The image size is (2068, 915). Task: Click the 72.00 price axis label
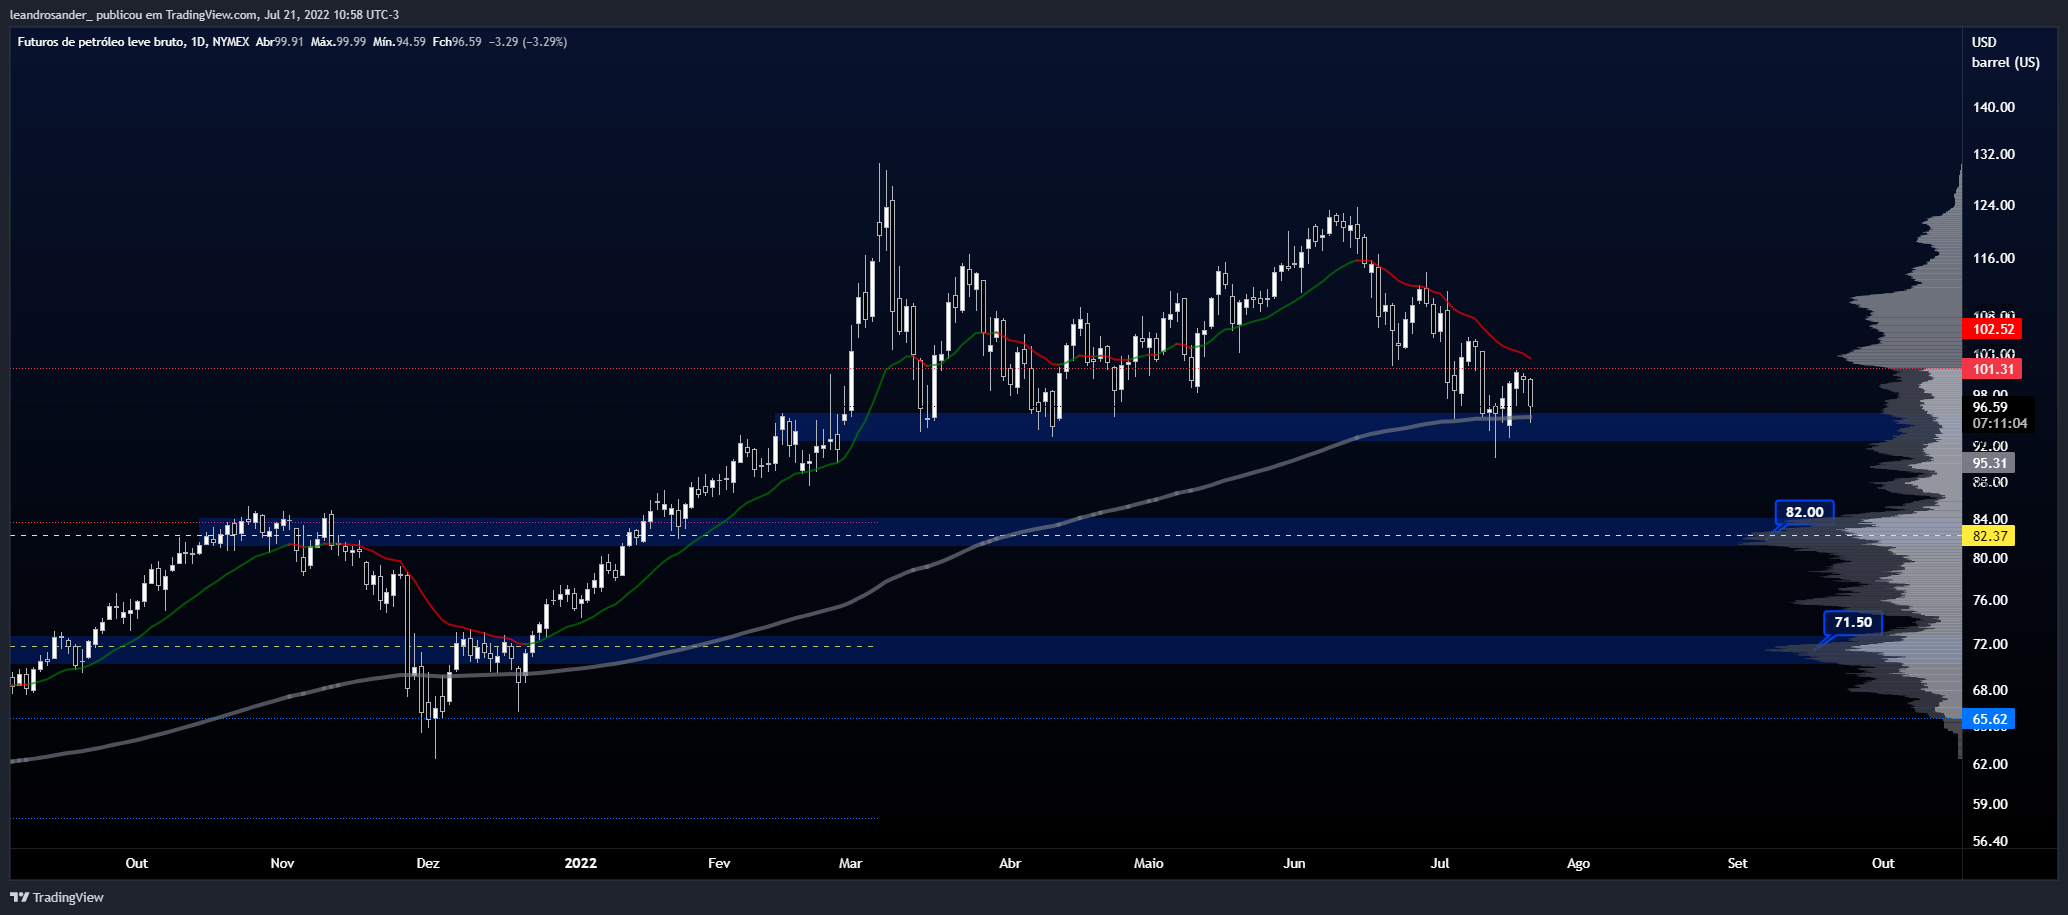1990,644
